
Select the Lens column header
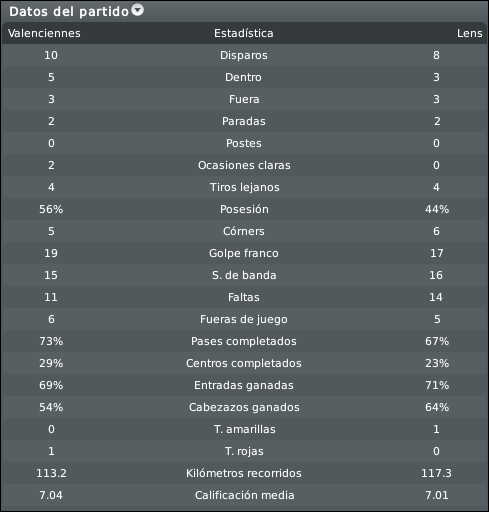pos(469,33)
